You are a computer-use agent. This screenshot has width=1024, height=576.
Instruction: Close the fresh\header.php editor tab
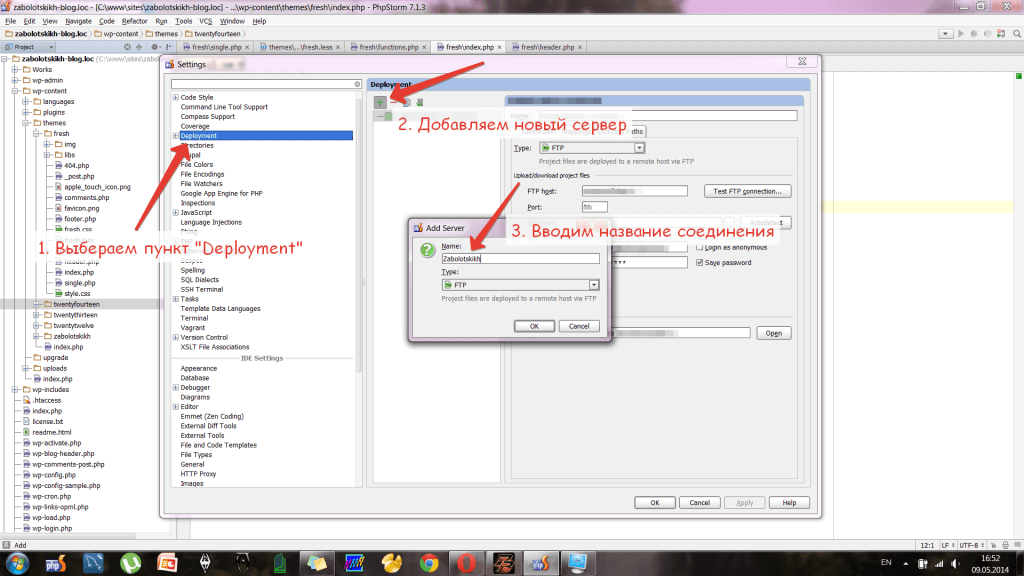(580, 47)
